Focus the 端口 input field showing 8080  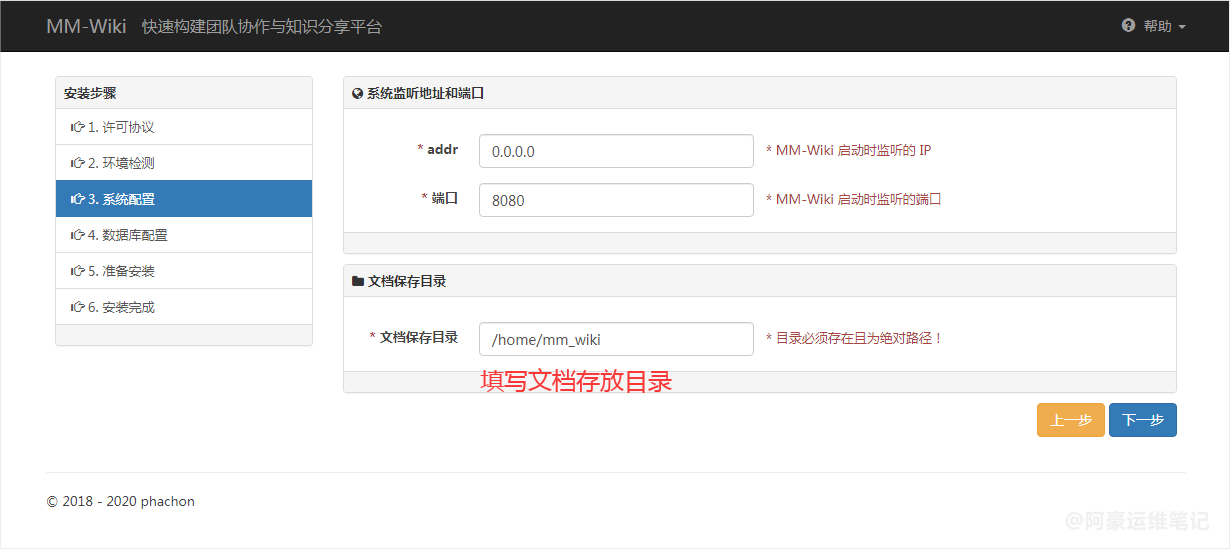pyautogui.click(x=616, y=199)
